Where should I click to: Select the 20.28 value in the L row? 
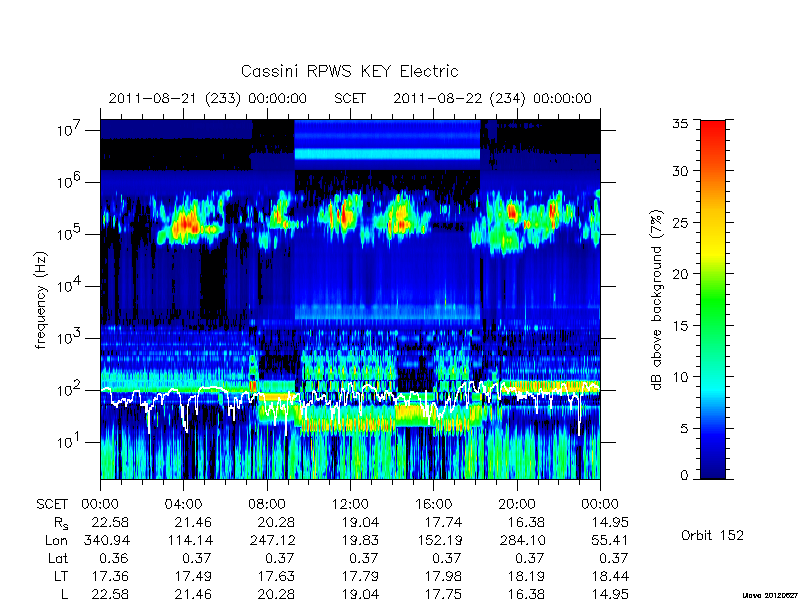tap(276, 594)
